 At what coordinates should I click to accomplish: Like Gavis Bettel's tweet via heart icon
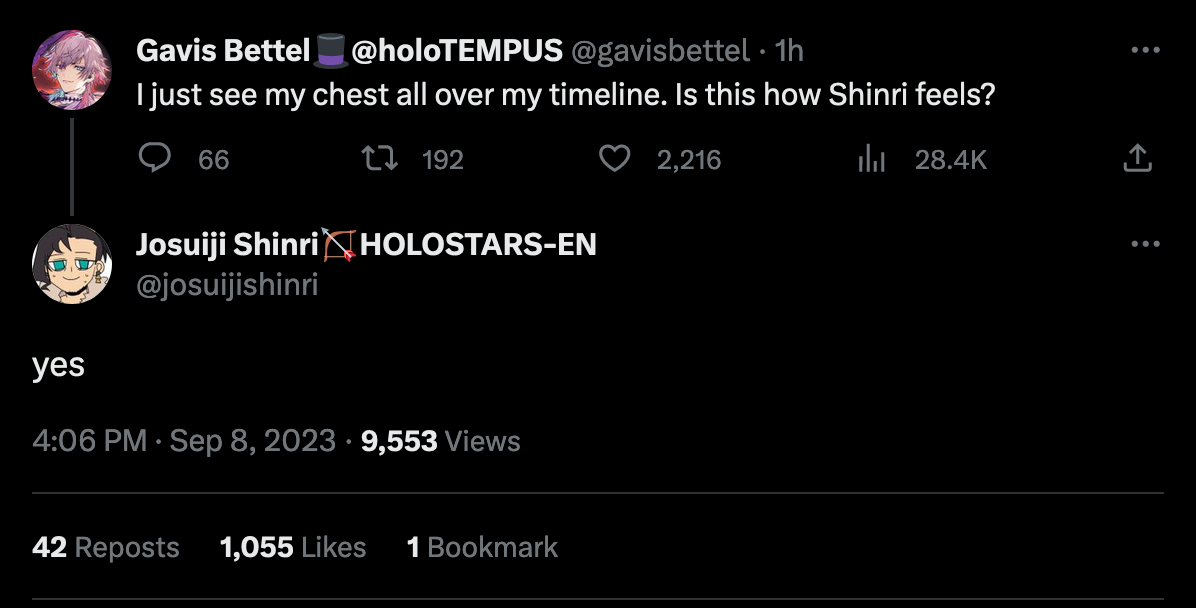coord(614,159)
